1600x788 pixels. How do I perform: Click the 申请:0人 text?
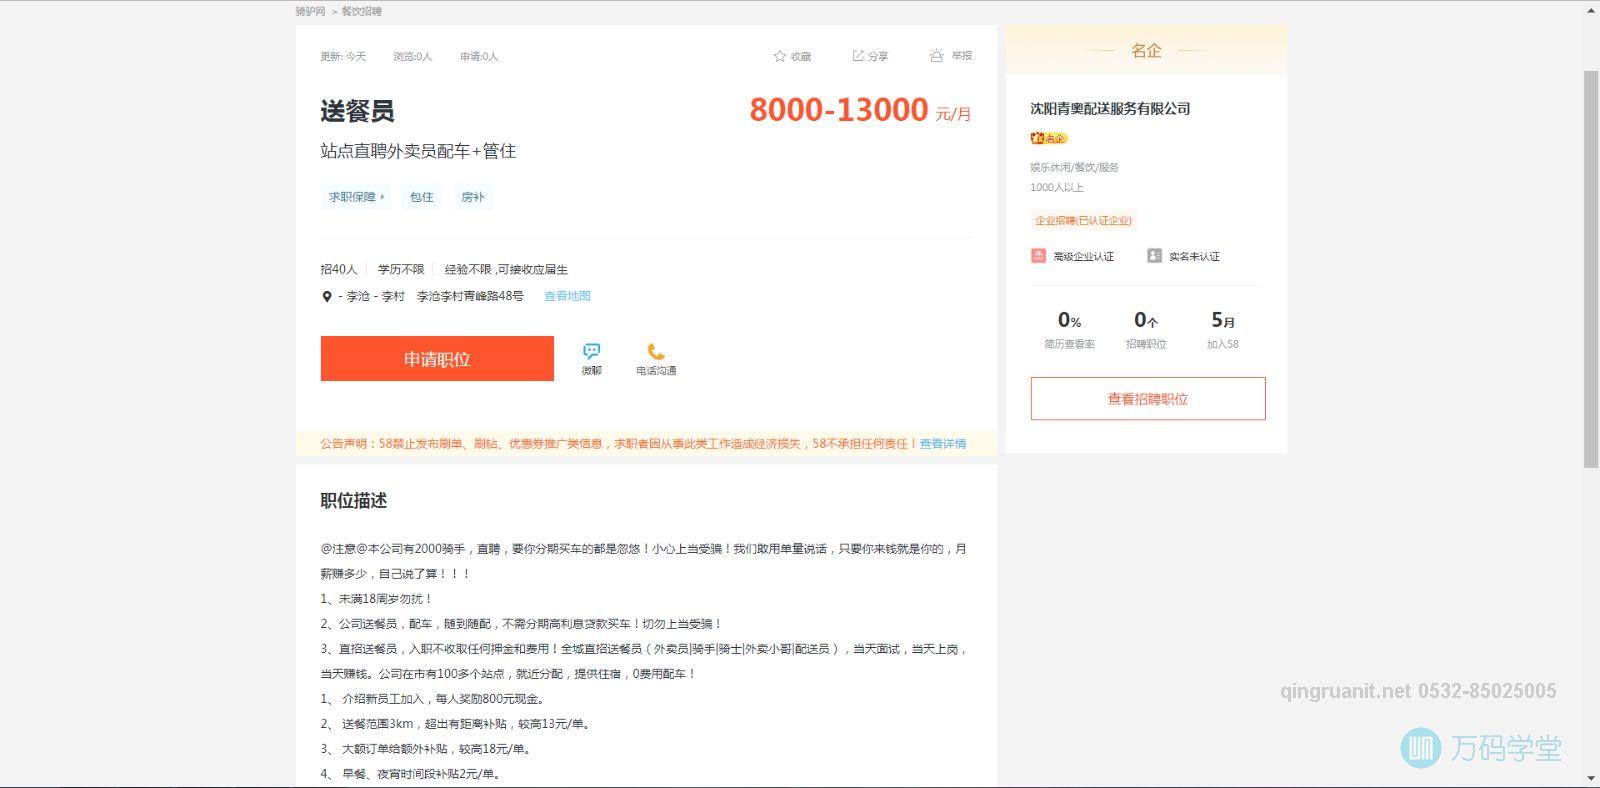pos(479,56)
